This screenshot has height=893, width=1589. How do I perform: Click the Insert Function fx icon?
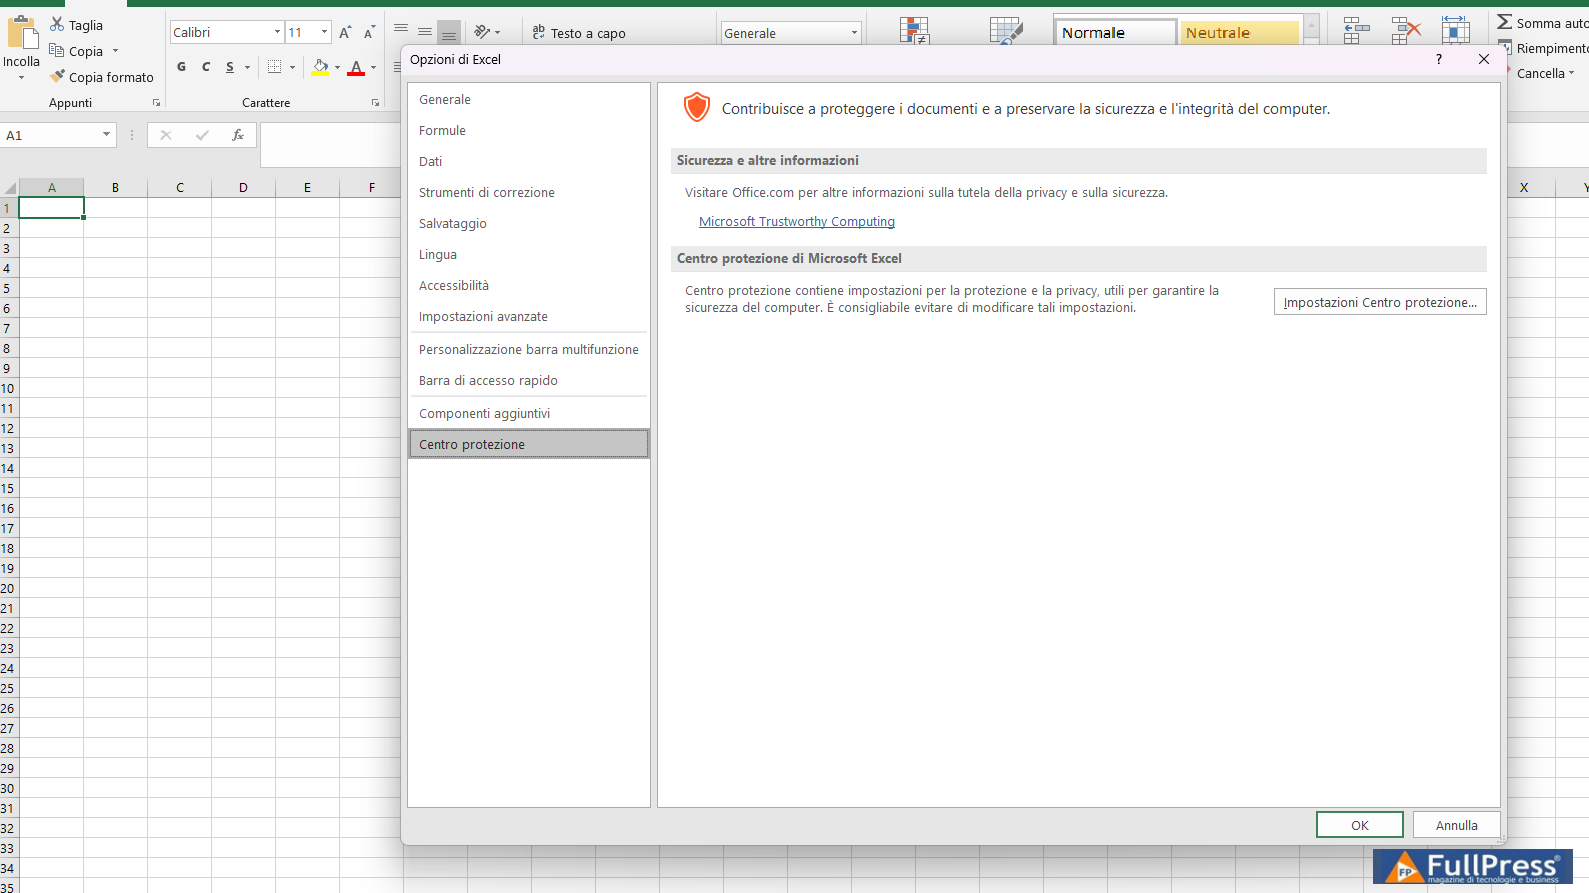pos(238,135)
